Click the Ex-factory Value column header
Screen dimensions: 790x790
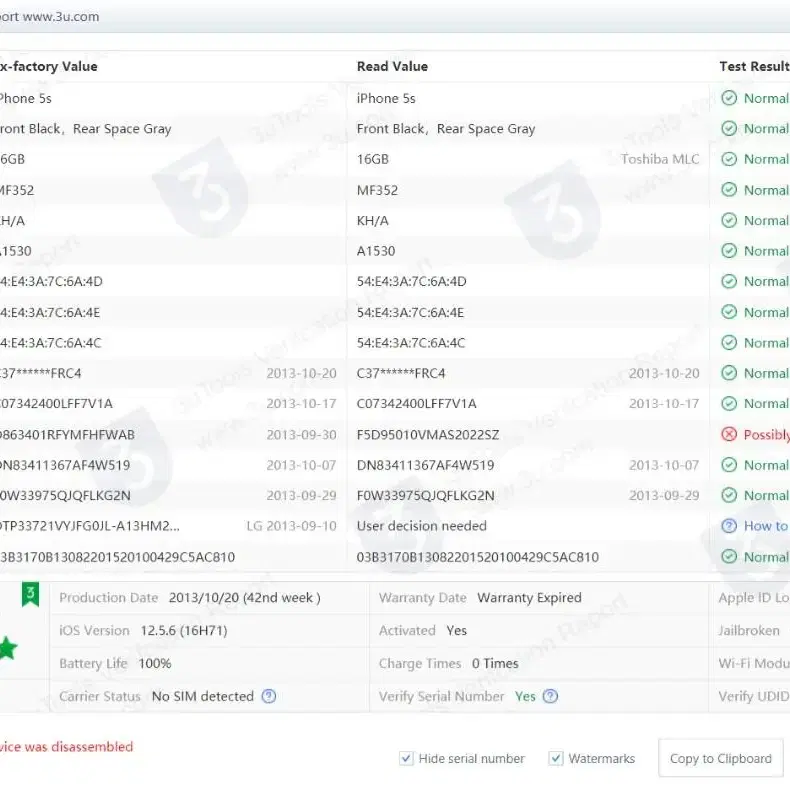(48, 67)
